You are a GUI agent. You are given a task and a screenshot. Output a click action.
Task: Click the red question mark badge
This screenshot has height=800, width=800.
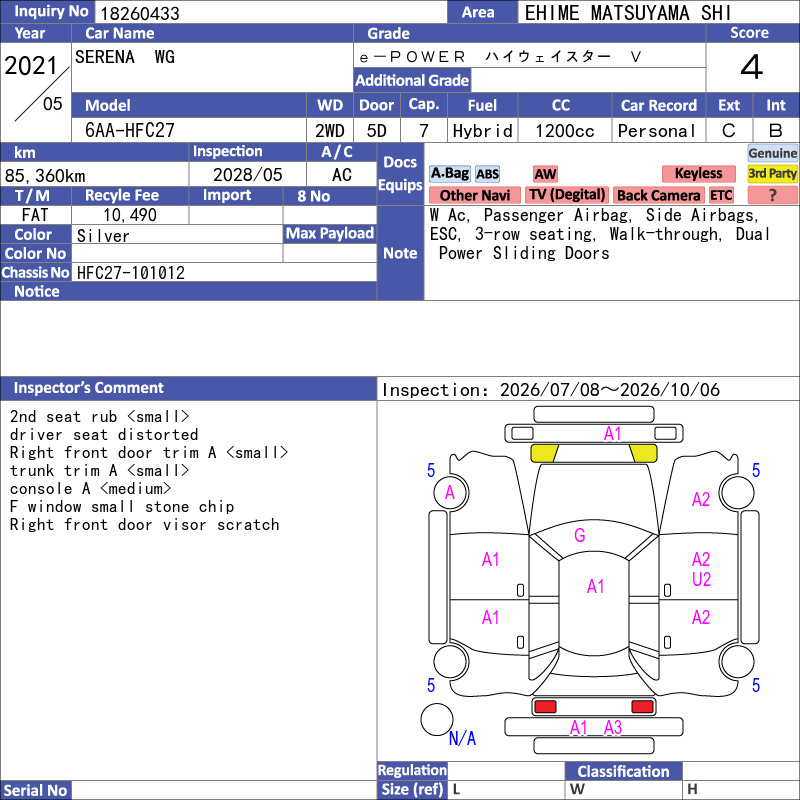772,195
